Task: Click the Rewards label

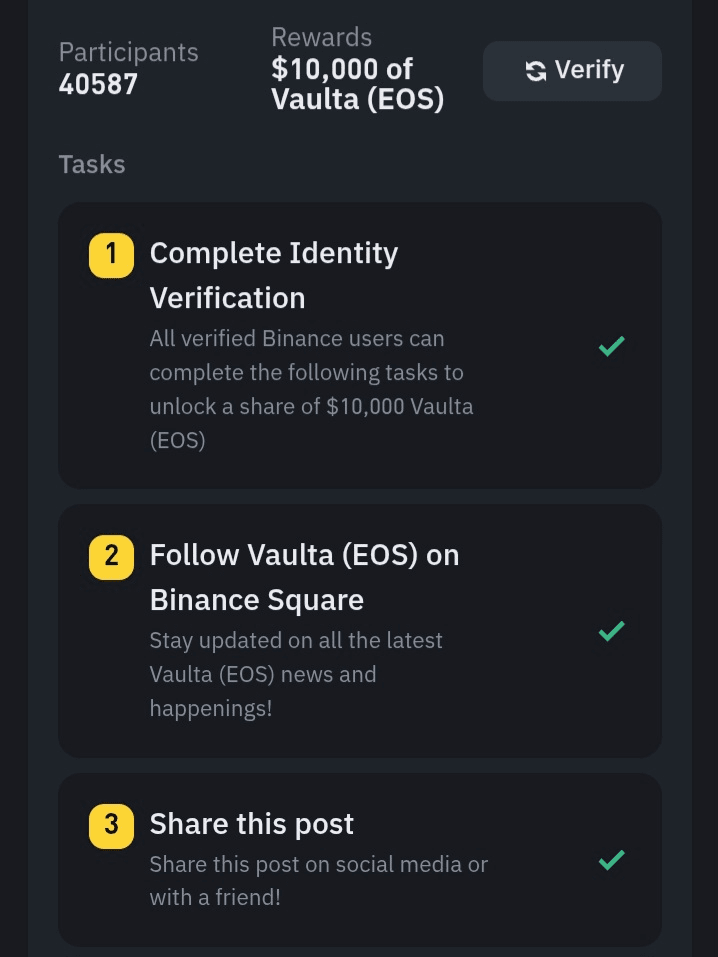Action: click(x=321, y=38)
